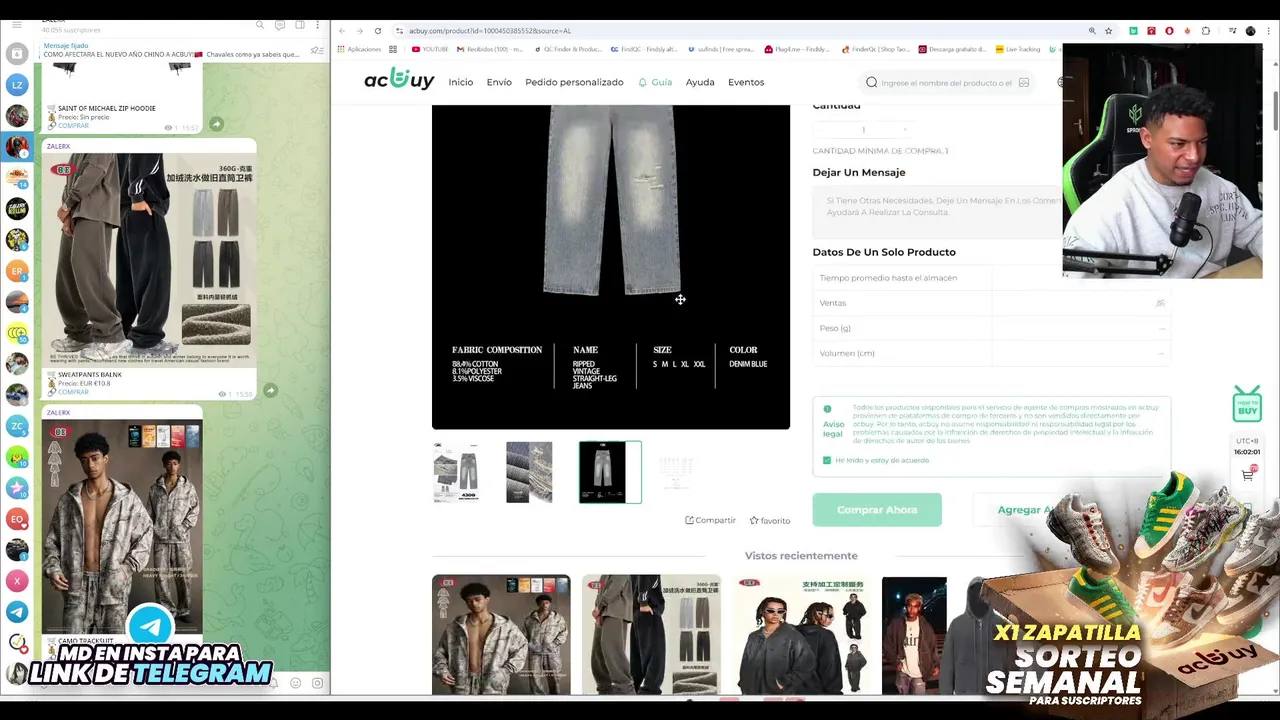This screenshot has height=720, width=1280.
Task: Reload the acbuy page
Action: coord(377,31)
